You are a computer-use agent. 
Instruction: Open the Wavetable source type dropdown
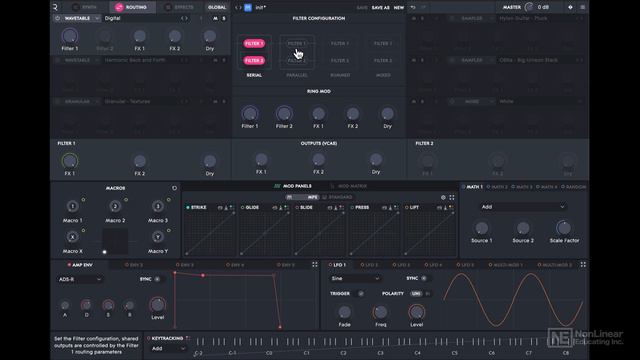point(81,18)
